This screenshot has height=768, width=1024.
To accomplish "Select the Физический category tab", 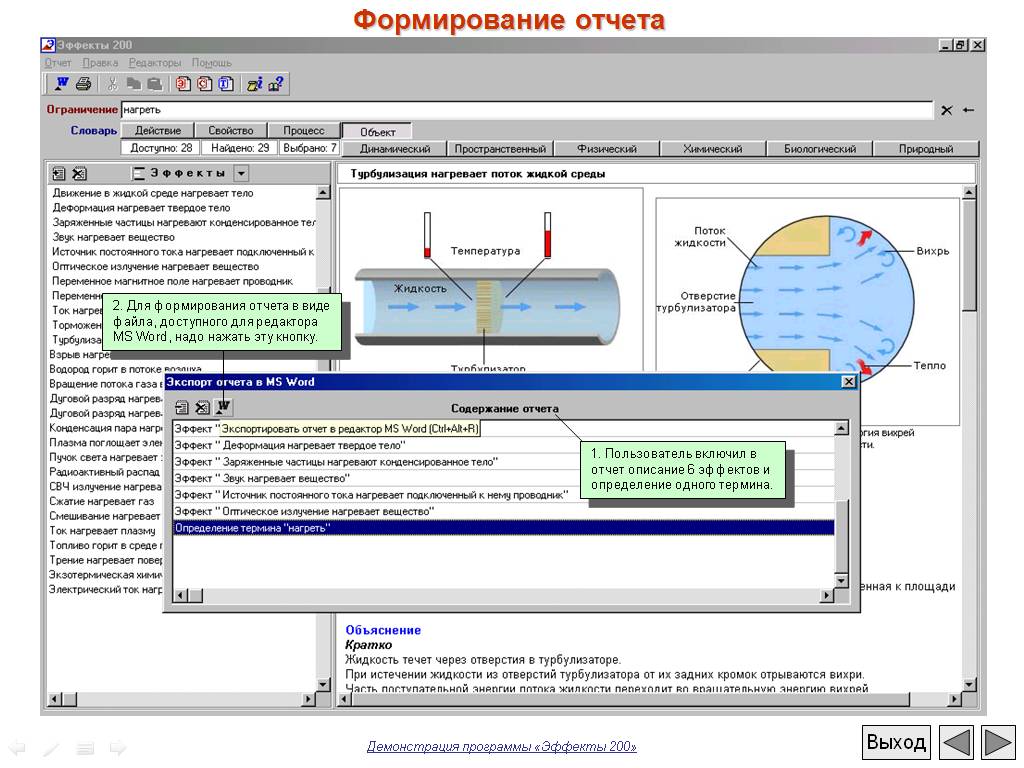I will click(607, 149).
